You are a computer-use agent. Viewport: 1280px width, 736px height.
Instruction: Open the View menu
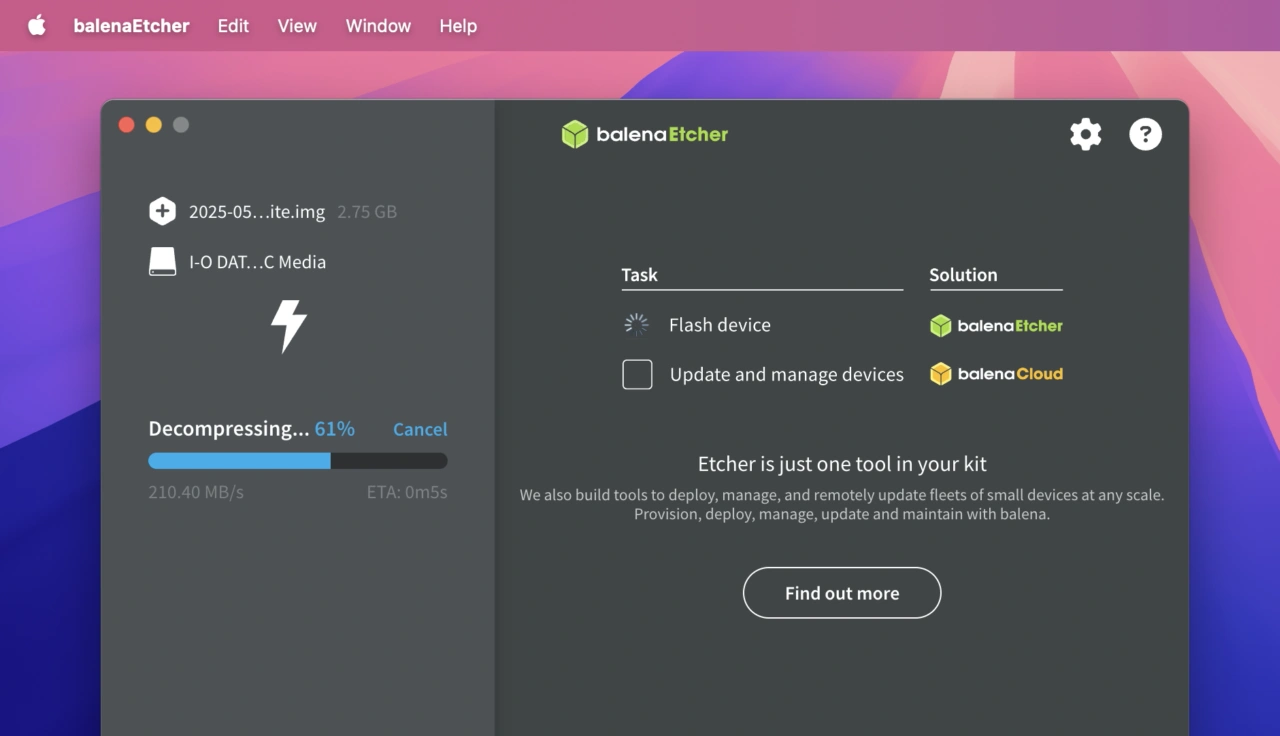(x=297, y=26)
